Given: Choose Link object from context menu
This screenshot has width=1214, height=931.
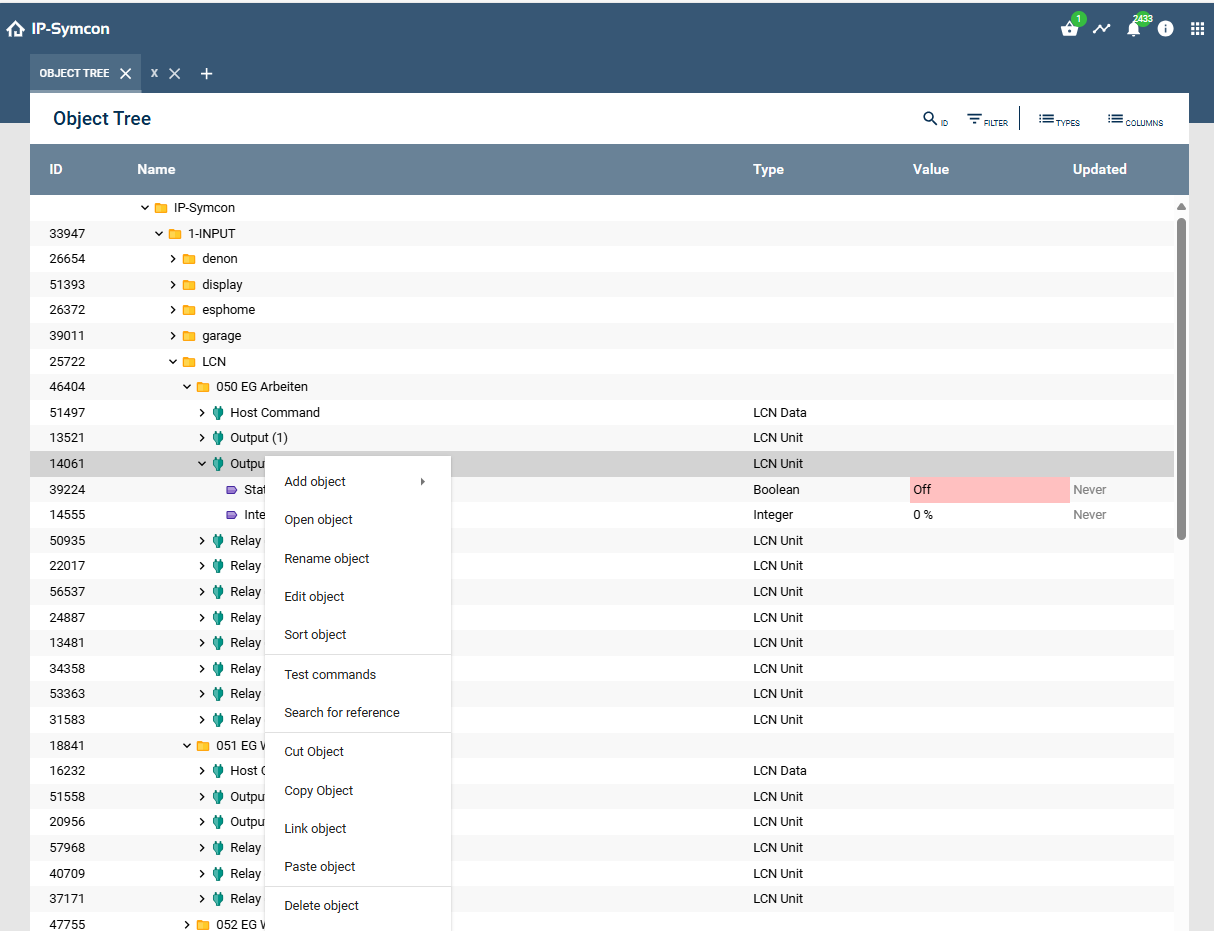Looking at the screenshot, I should pos(357,829).
